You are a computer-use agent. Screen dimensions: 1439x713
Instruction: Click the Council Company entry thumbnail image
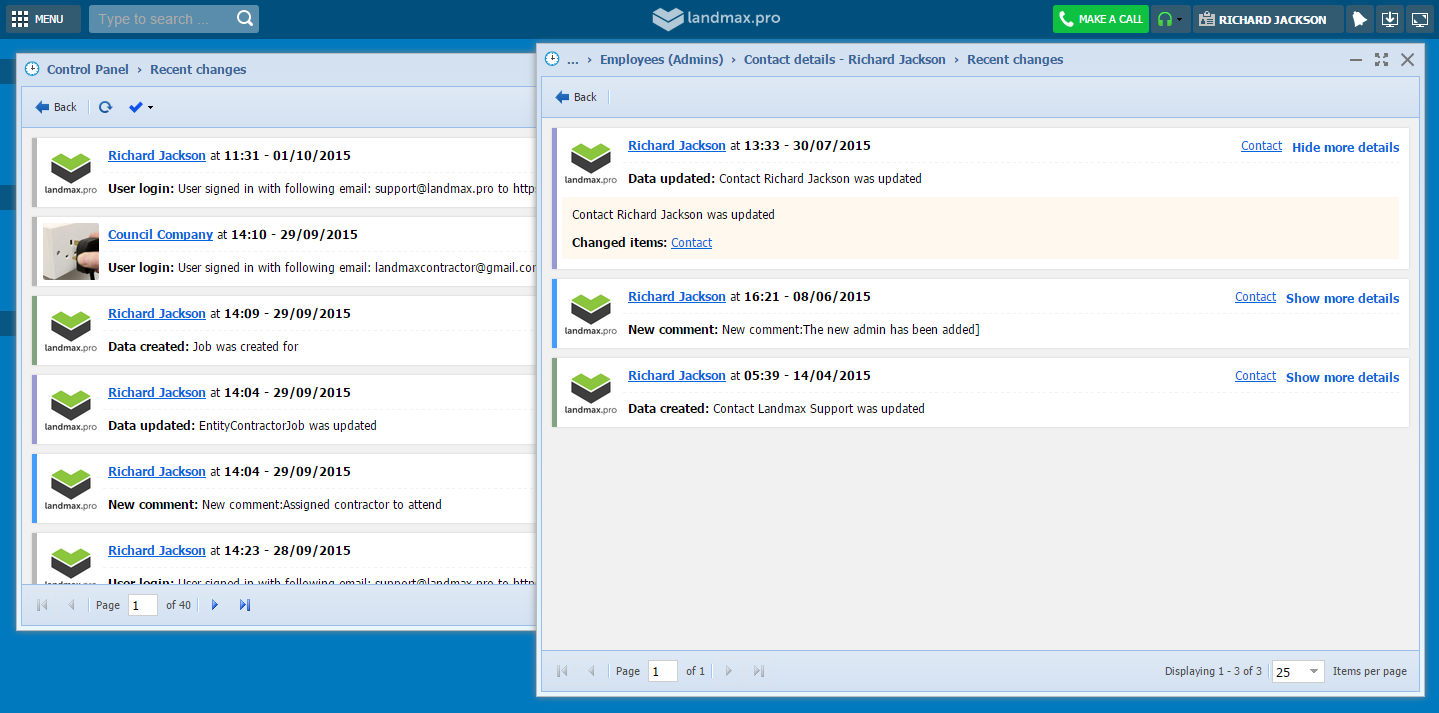click(x=70, y=251)
